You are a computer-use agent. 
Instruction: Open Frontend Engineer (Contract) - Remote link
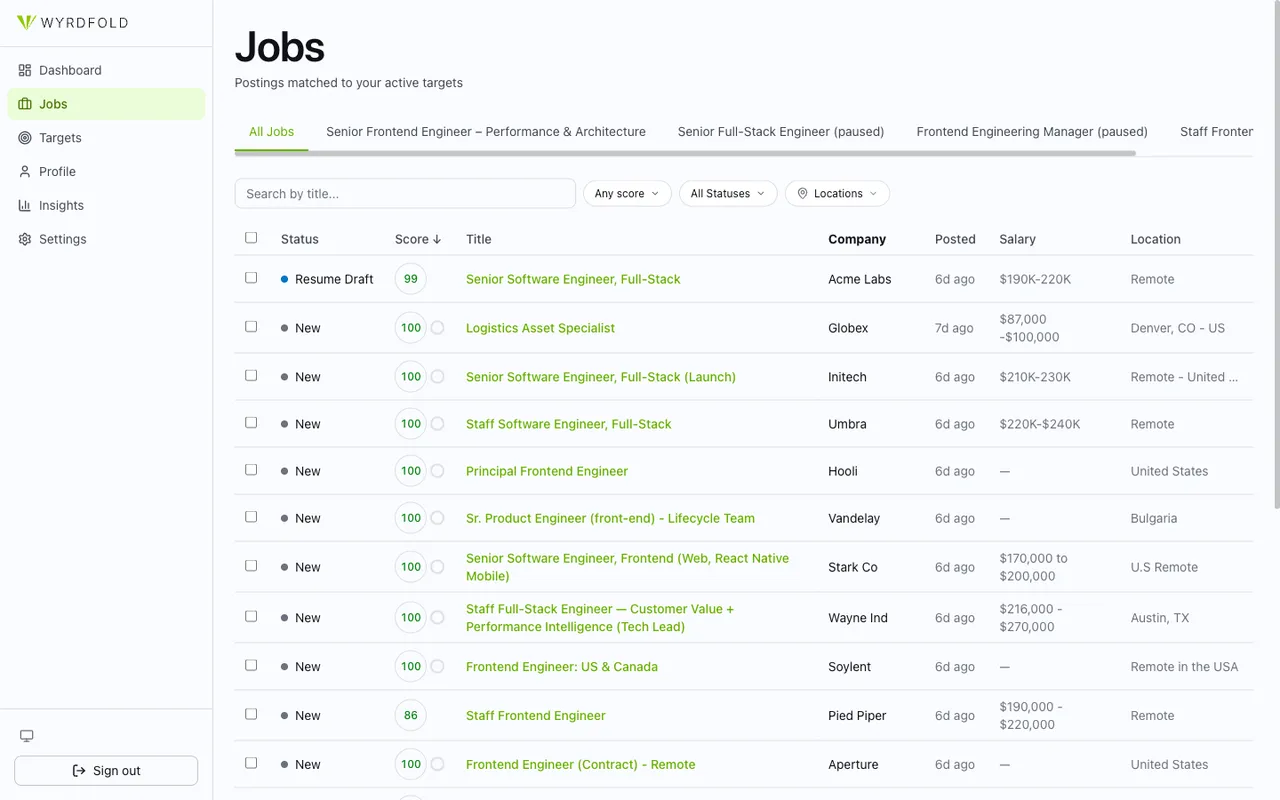tap(580, 765)
